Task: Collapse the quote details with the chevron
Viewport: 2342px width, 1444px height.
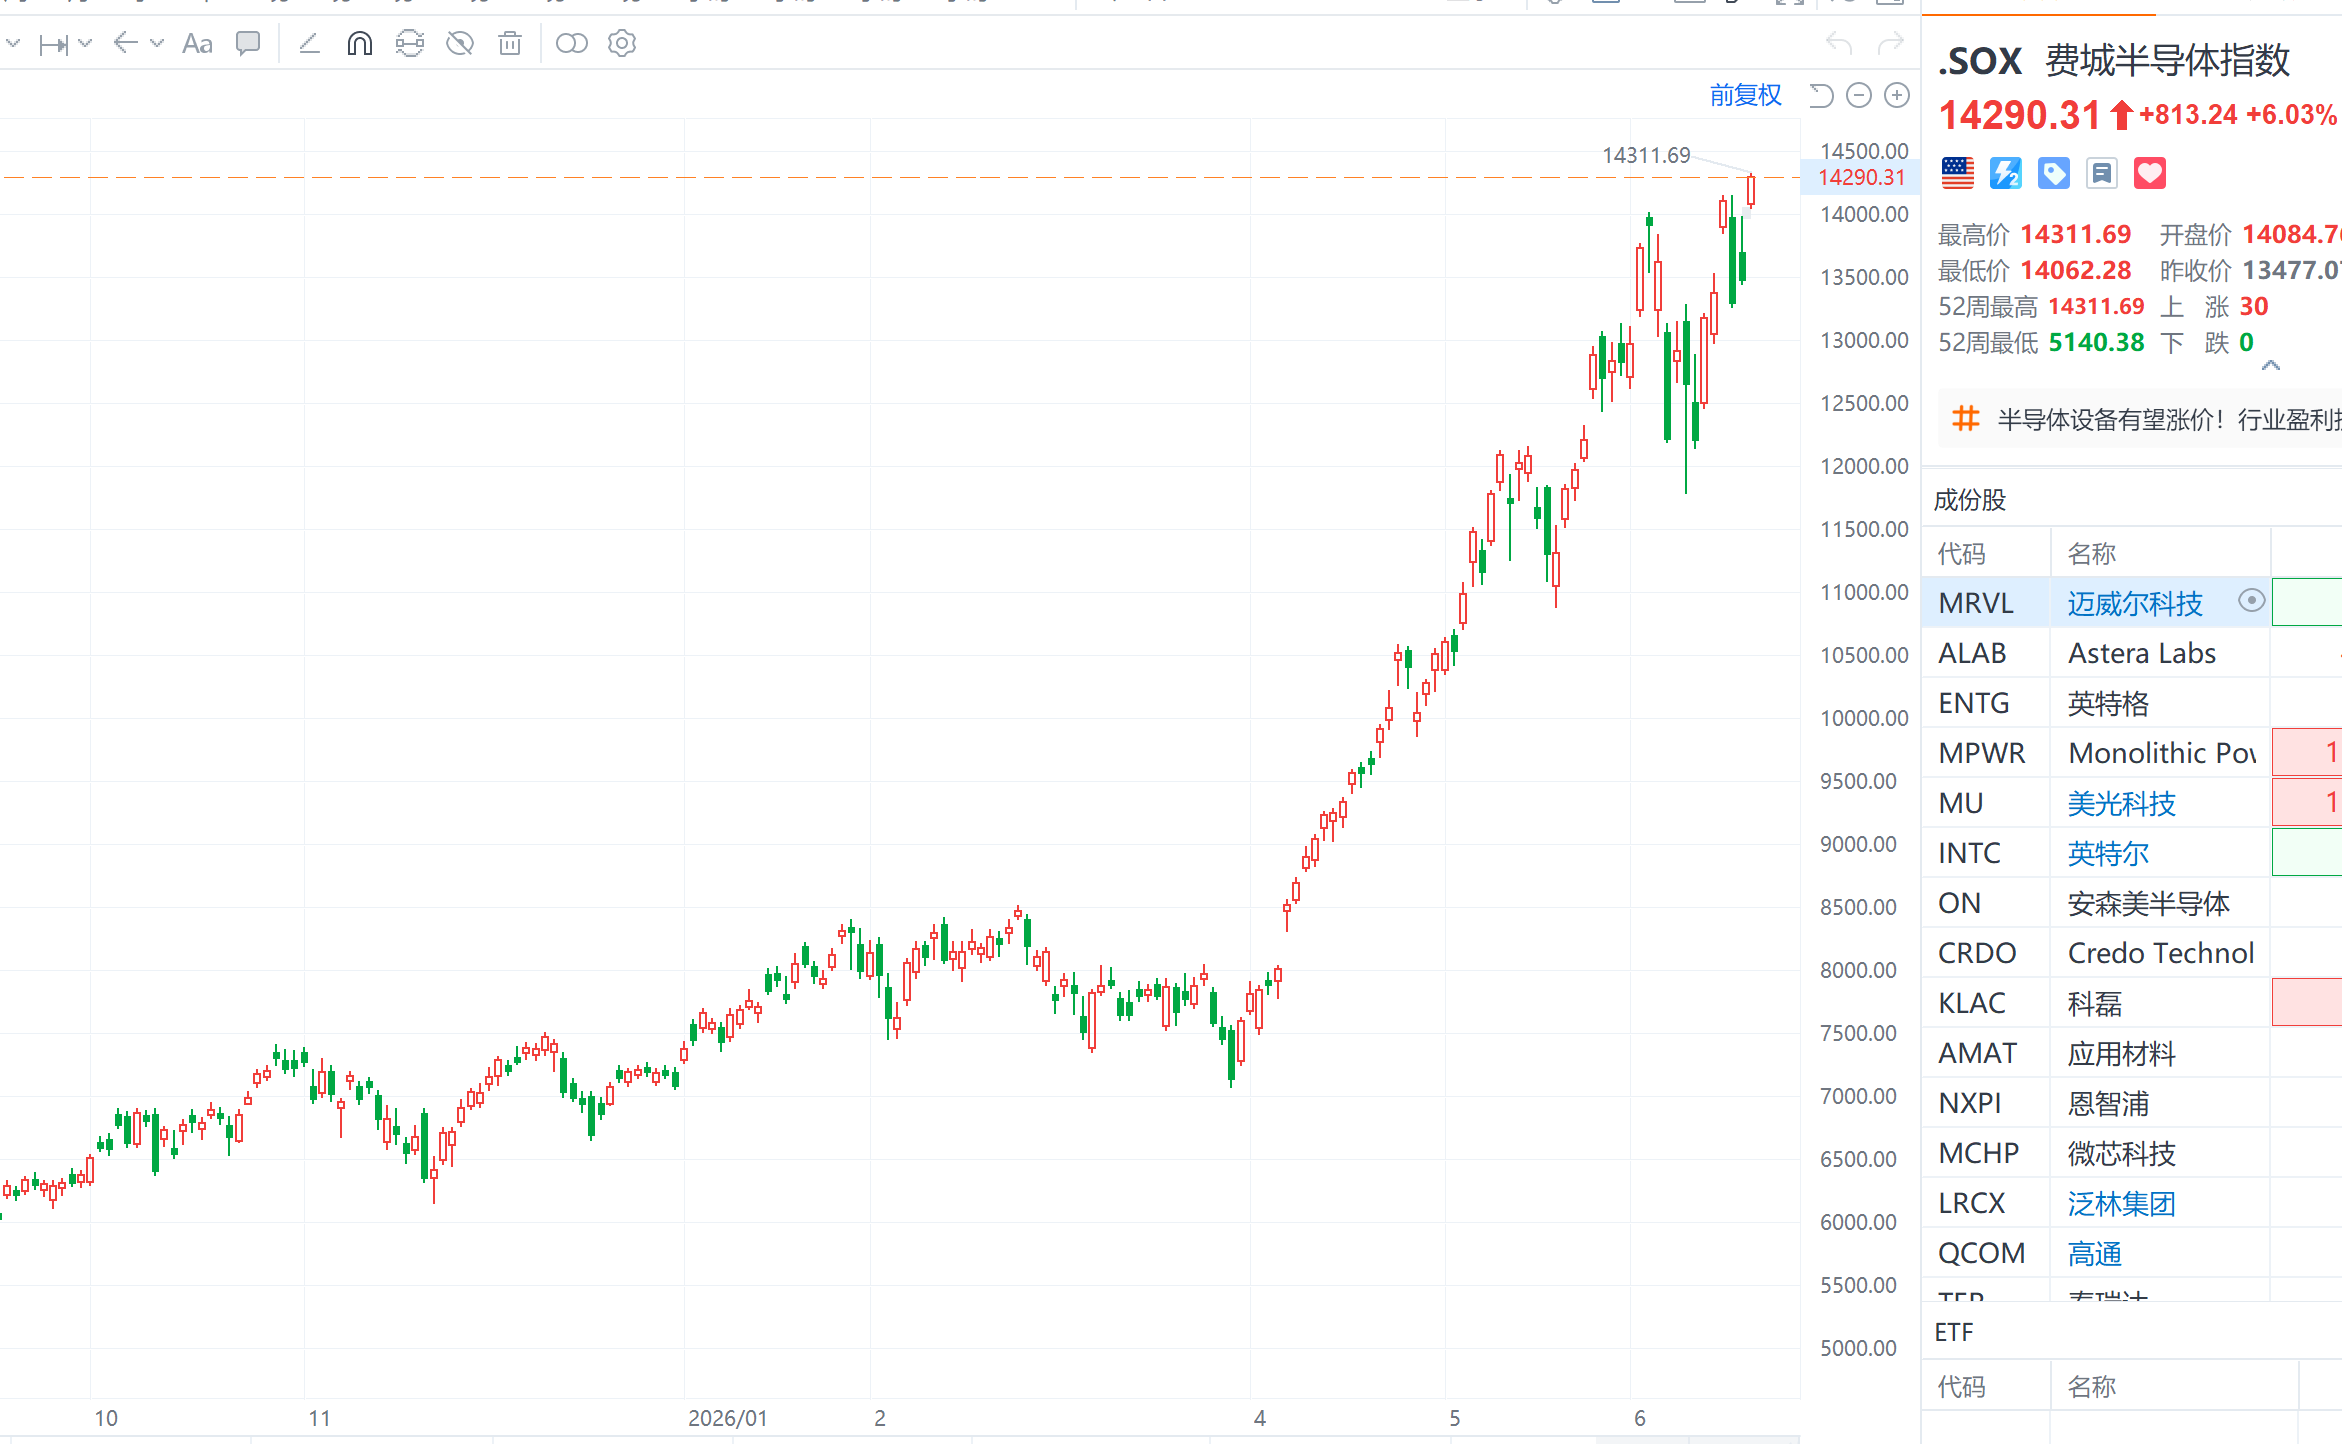Action: (2271, 365)
